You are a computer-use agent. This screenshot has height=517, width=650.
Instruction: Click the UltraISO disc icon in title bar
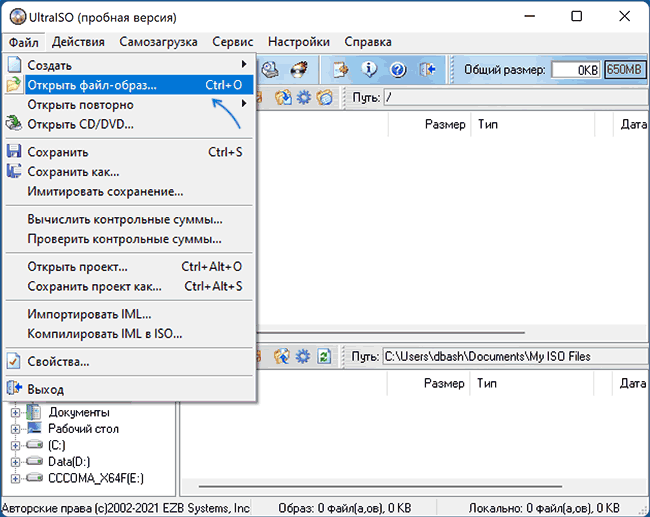[x=18, y=17]
